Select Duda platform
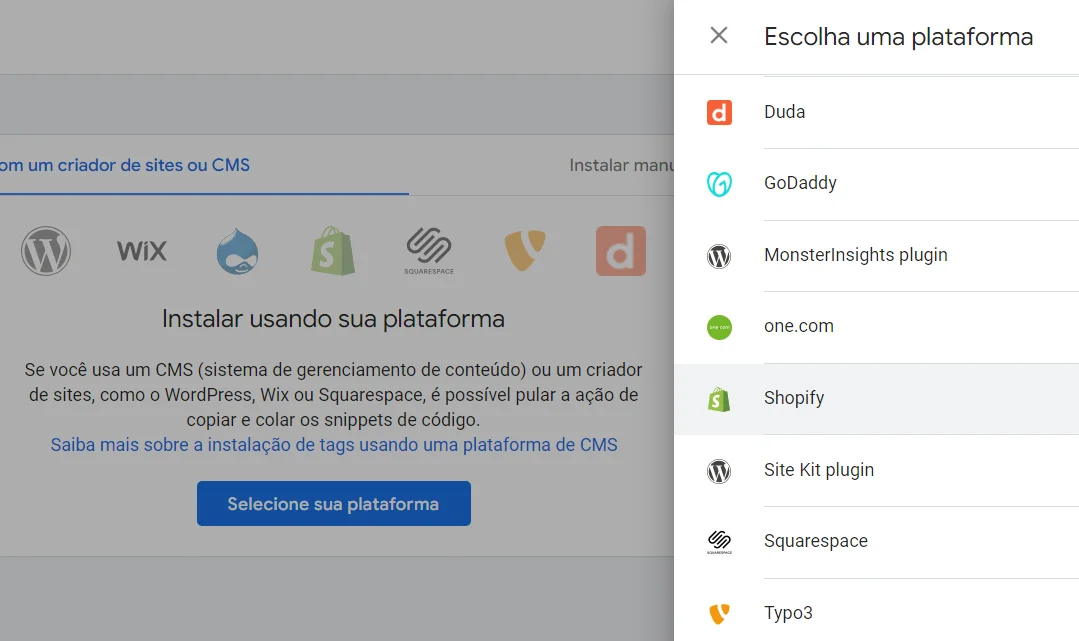This screenshot has height=641, width=1079. pos(877,112)
